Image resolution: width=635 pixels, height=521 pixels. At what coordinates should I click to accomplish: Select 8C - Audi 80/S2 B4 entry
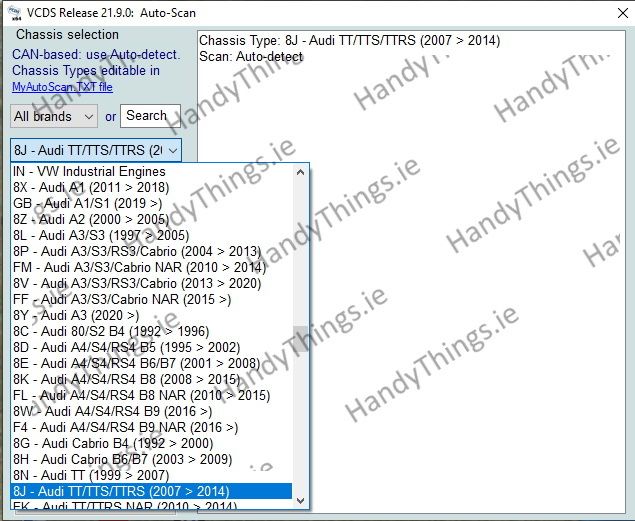click(151, 332)
